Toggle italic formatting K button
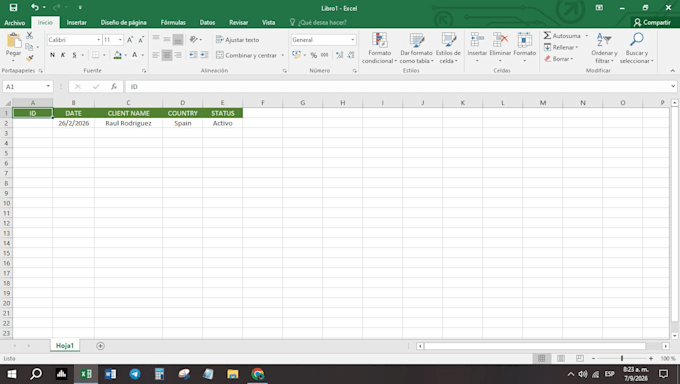680x384 pixels. click(x=63, y=55)
